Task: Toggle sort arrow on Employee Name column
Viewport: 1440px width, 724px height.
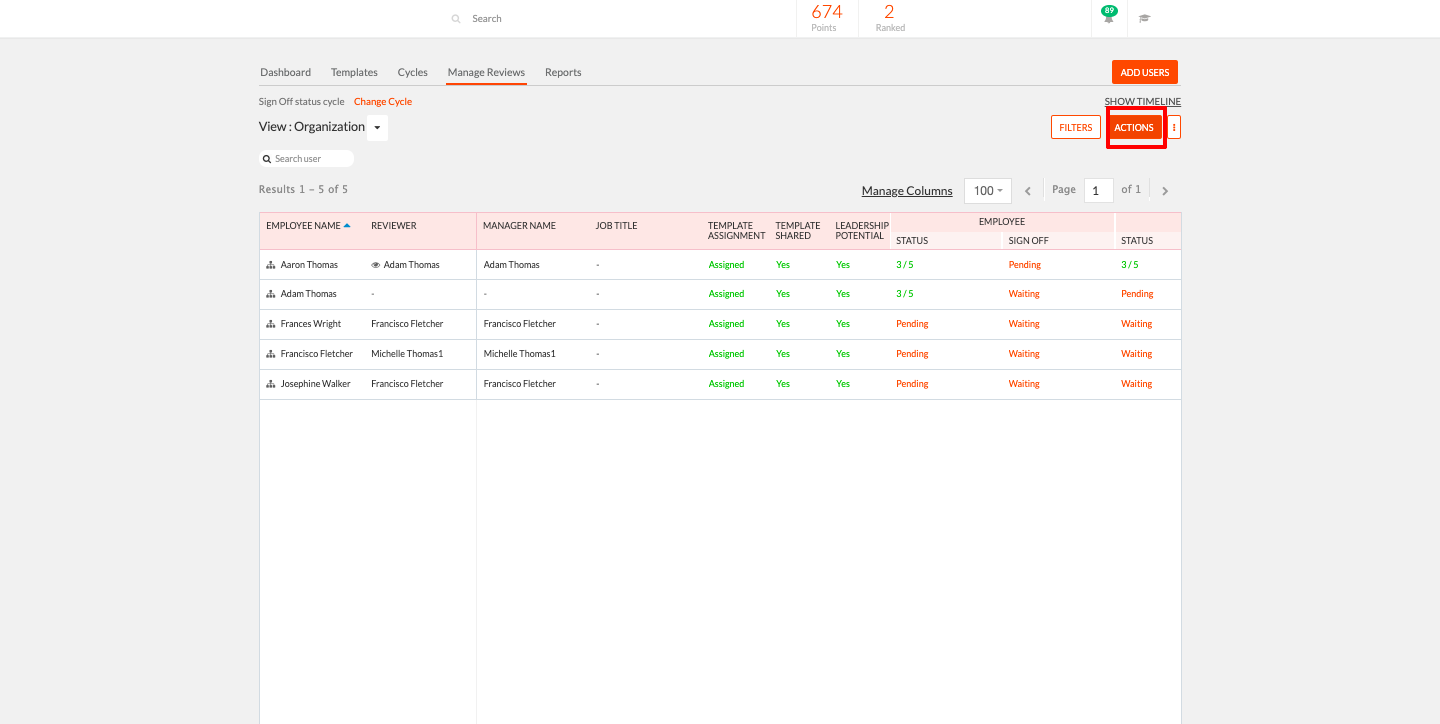Action: click(x=347, y=226)
